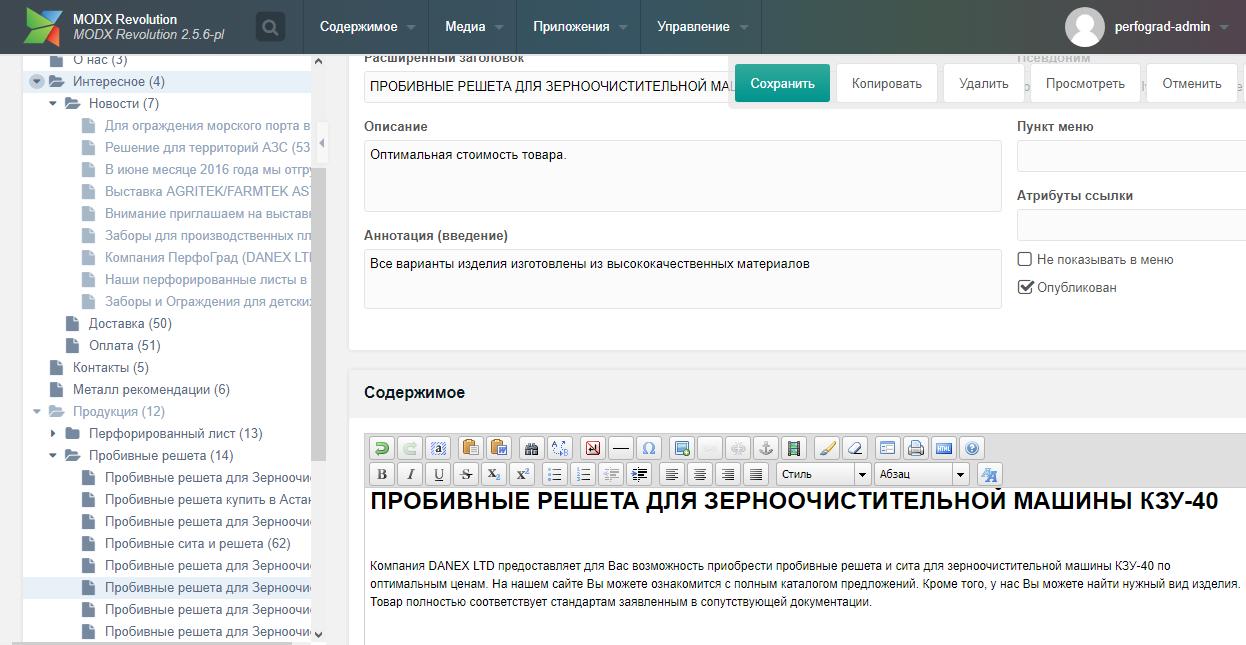The width and height of the screenshot is (1246, 645).
Task: Toggle Underline formatting
Action: (438, 474)
